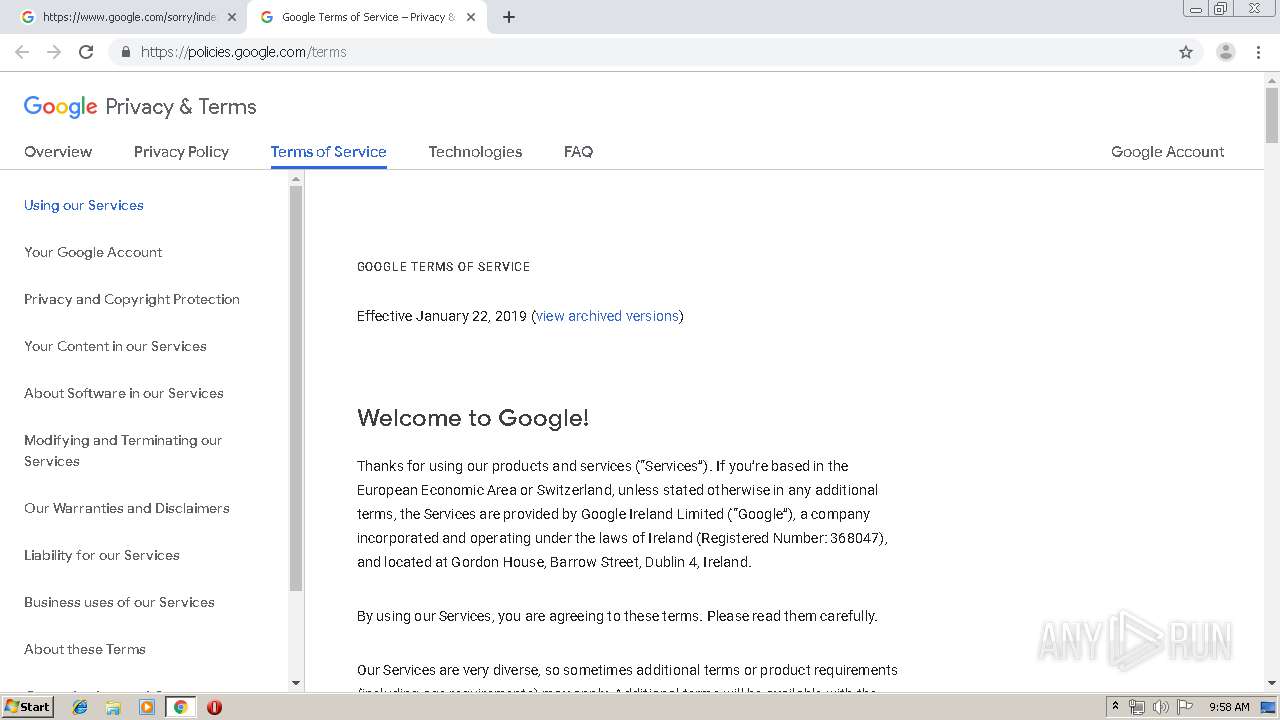Open a new tab with the plus button

coord(509,17)
